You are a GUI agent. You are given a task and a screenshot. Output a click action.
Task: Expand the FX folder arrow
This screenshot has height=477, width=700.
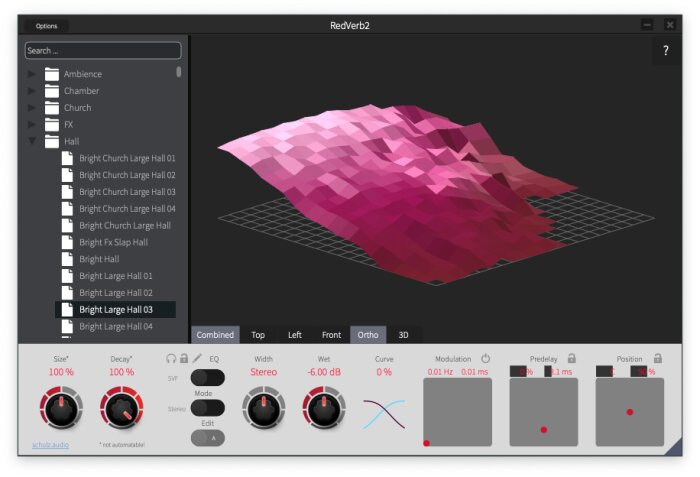(x=31, y=125)
